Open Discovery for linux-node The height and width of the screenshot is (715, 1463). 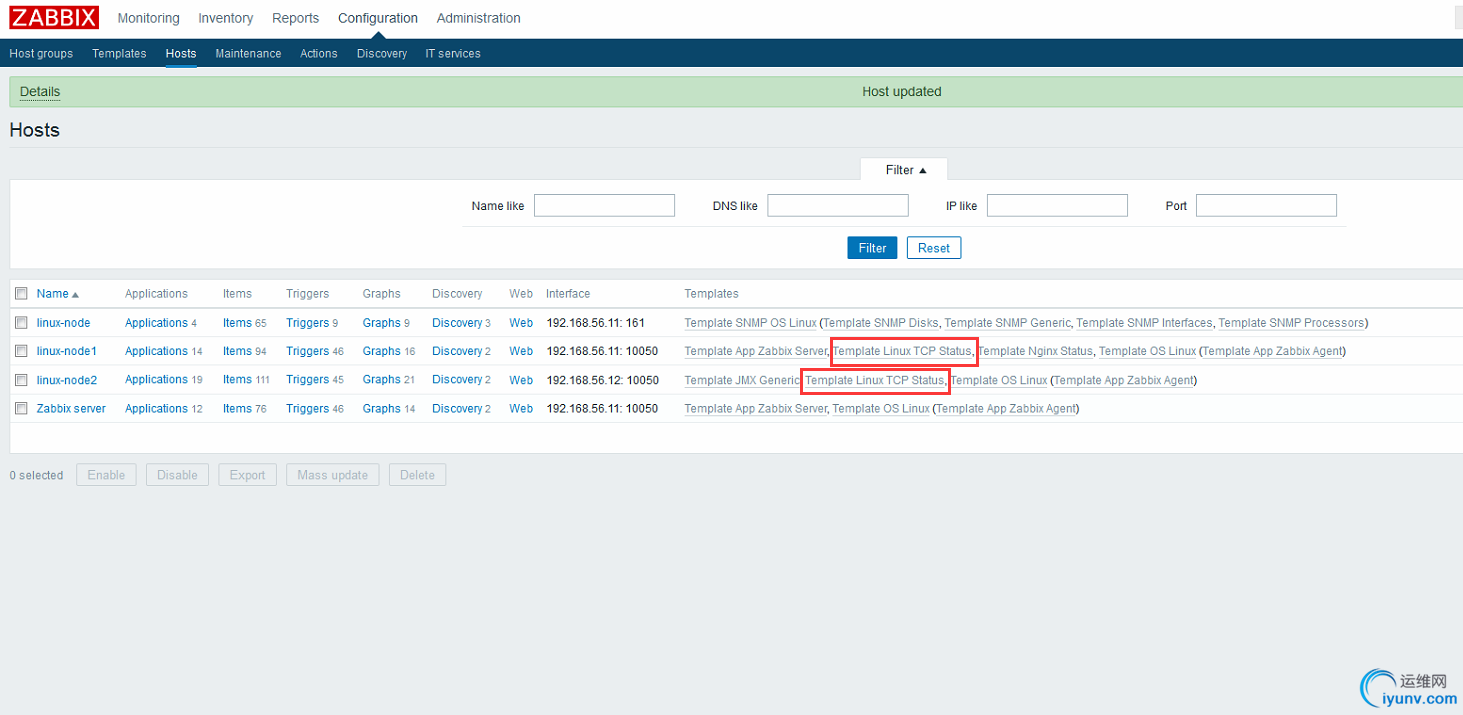(x=457, y=323)
